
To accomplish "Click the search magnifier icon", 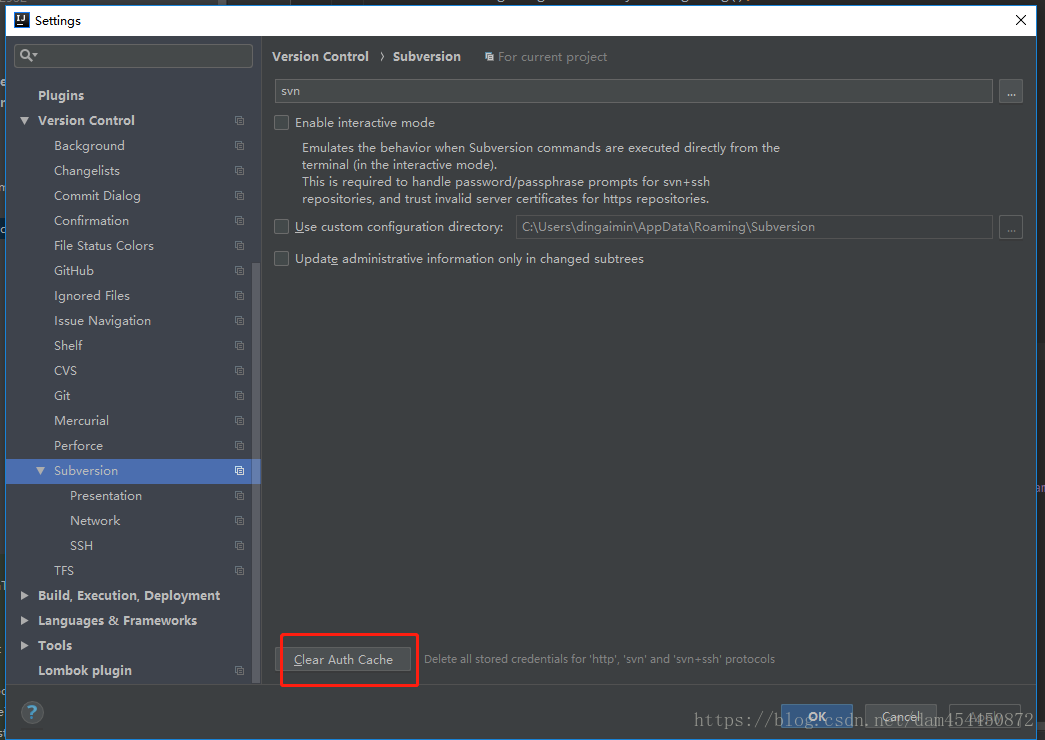I will pos(27,55).
